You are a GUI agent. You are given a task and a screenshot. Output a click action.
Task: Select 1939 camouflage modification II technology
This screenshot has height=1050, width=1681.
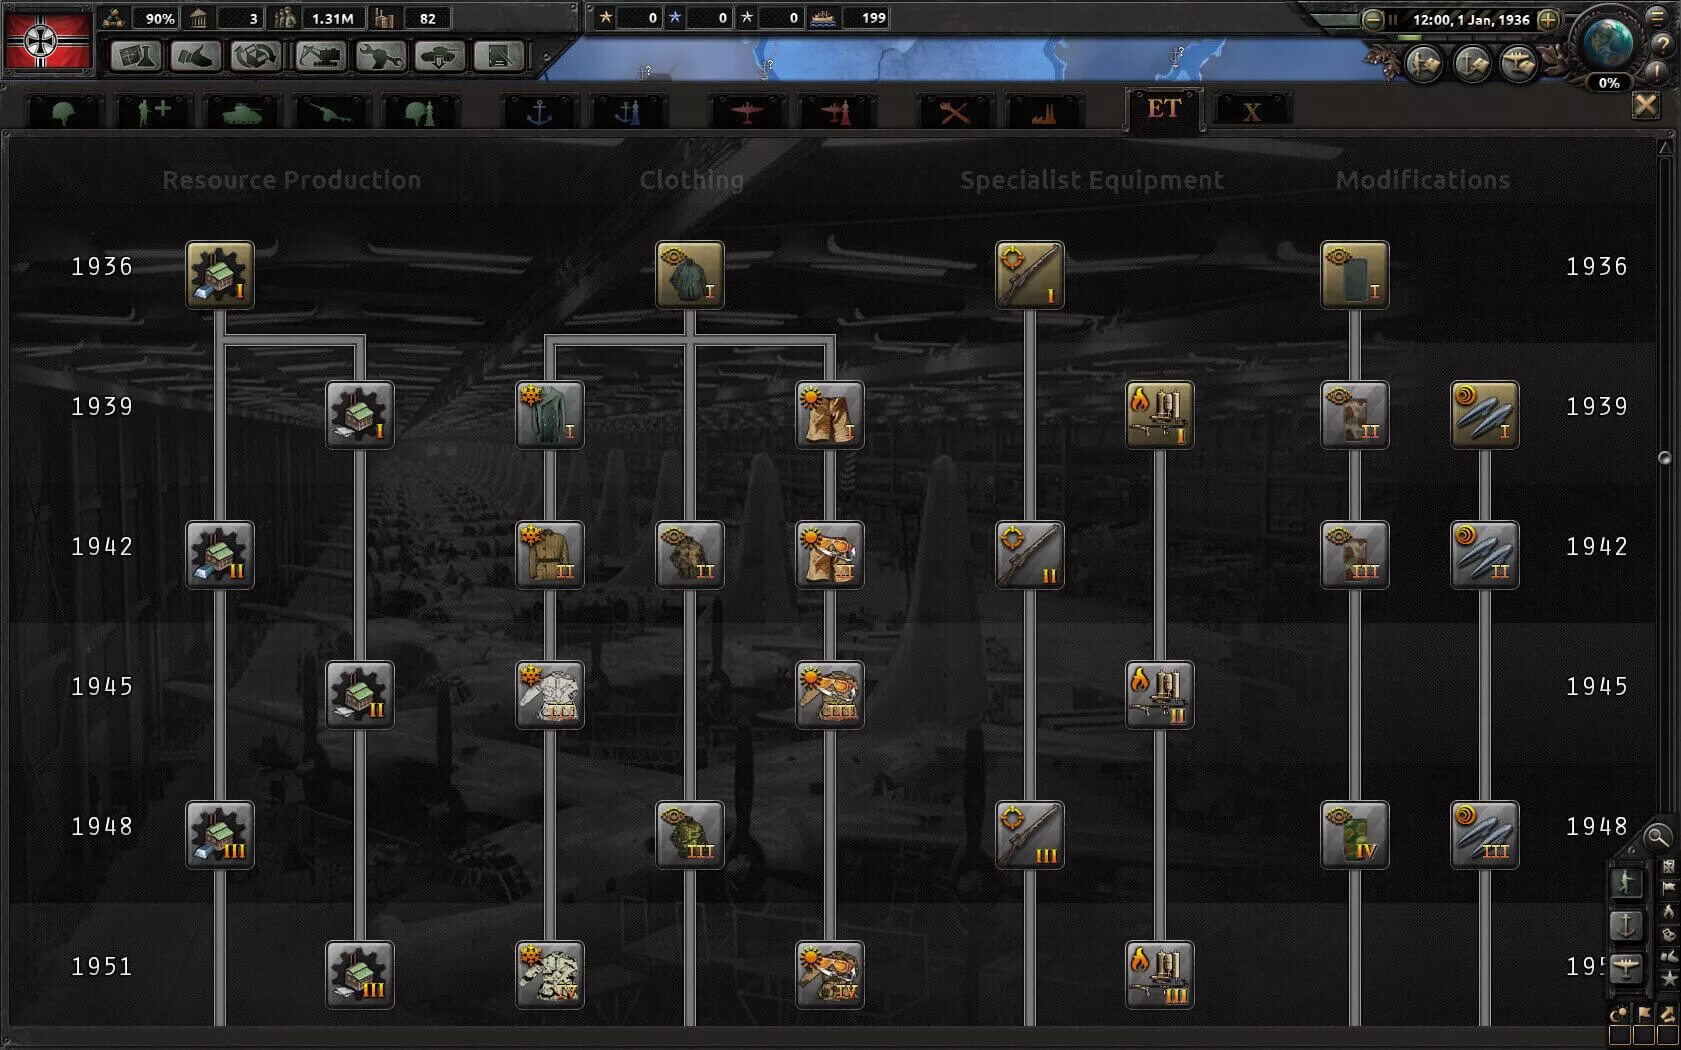pos(1355,414)
